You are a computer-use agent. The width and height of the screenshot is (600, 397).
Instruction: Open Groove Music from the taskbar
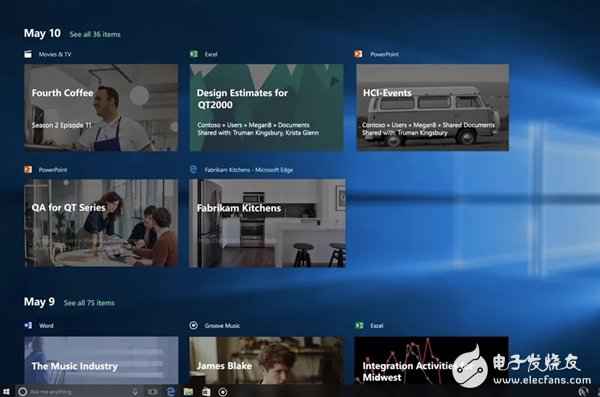pyautogui.click(x=223, y=392)
